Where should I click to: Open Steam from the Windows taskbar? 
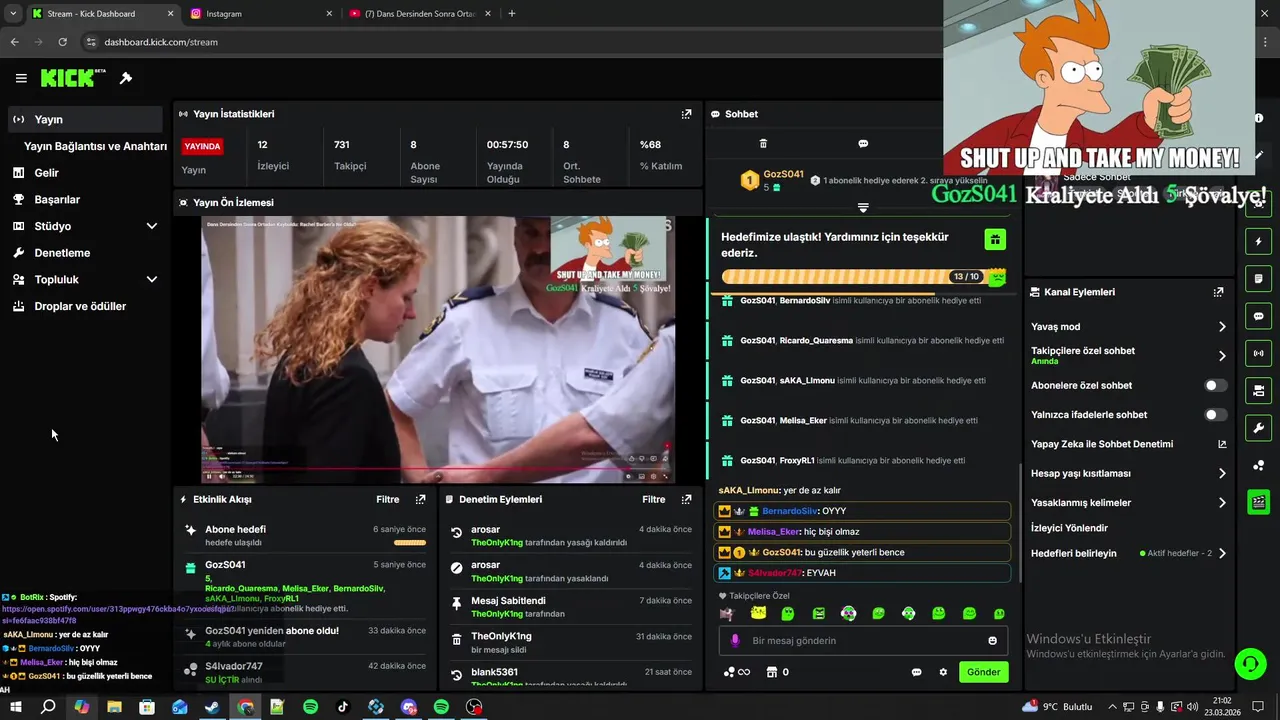[212, 707]
